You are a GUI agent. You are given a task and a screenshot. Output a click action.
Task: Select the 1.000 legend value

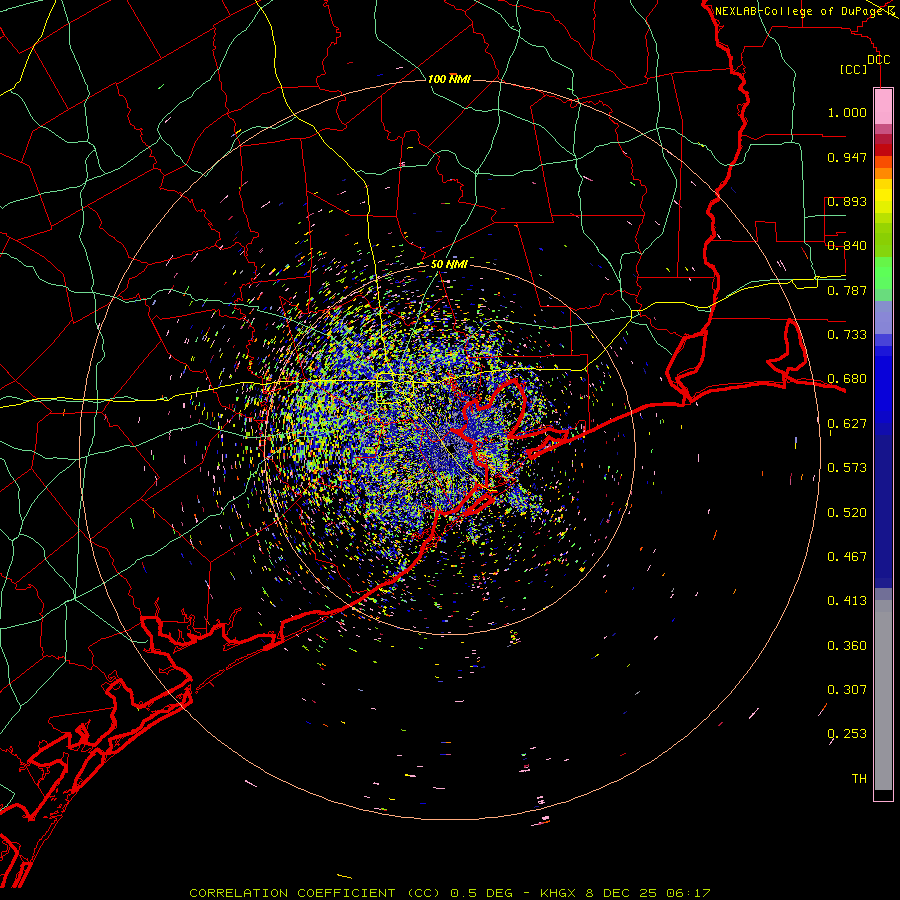[847, 112]
